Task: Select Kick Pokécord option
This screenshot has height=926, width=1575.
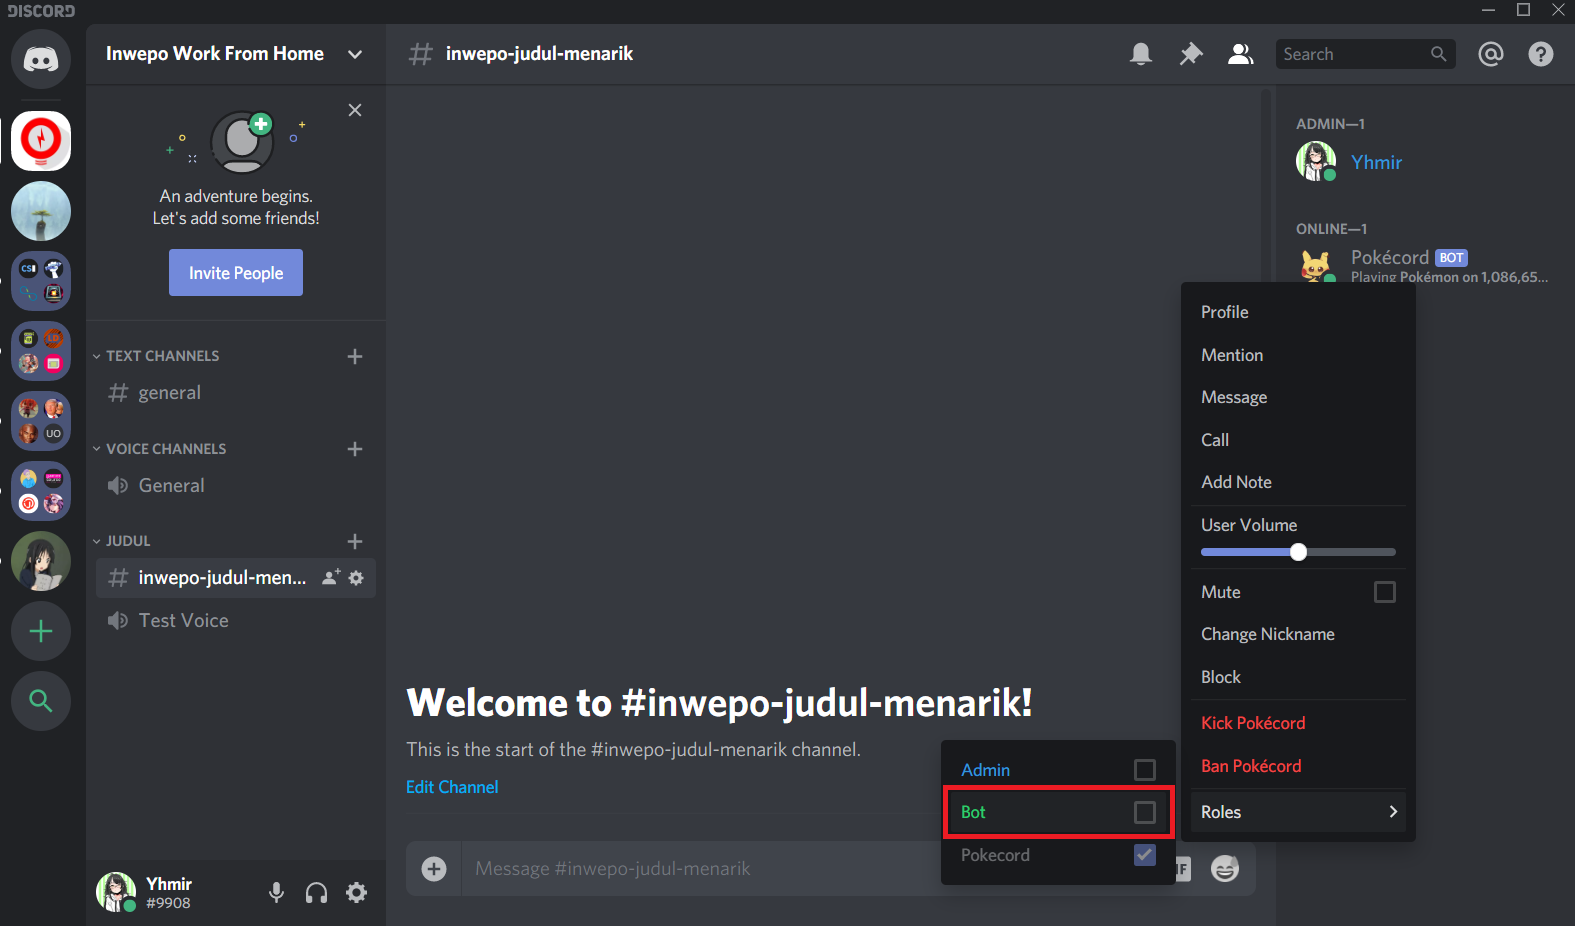Action: pyautogui.click(x=1298, y=723)
